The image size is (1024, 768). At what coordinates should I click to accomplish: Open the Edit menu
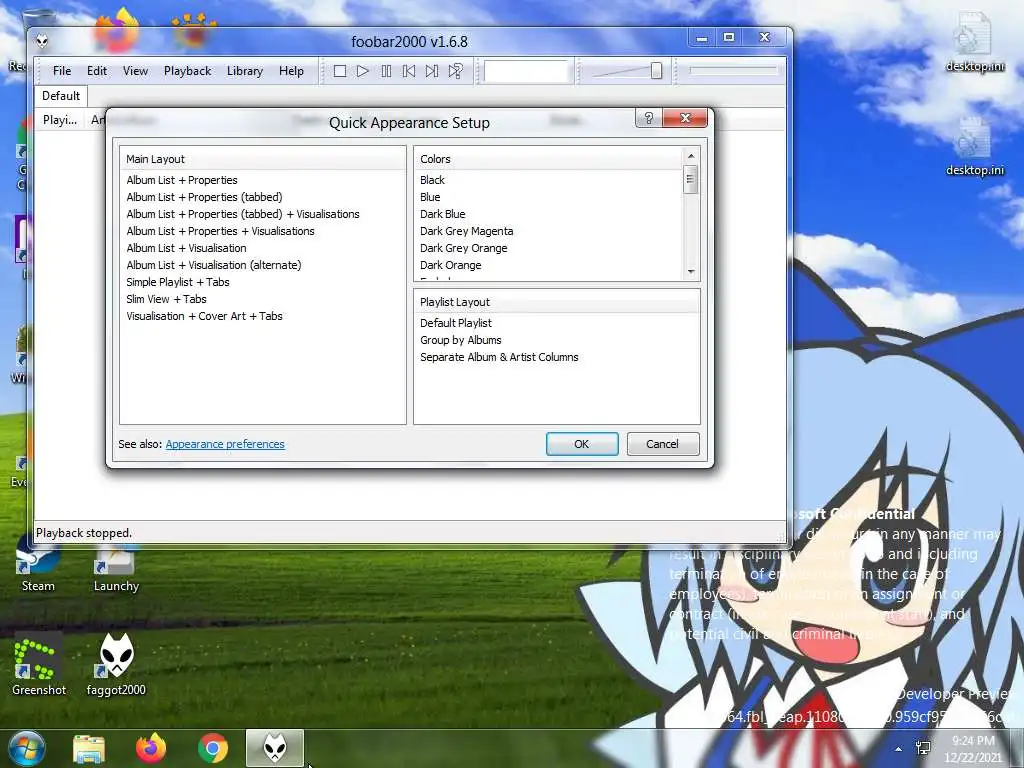pyautogui.click(x=97, y=71)
